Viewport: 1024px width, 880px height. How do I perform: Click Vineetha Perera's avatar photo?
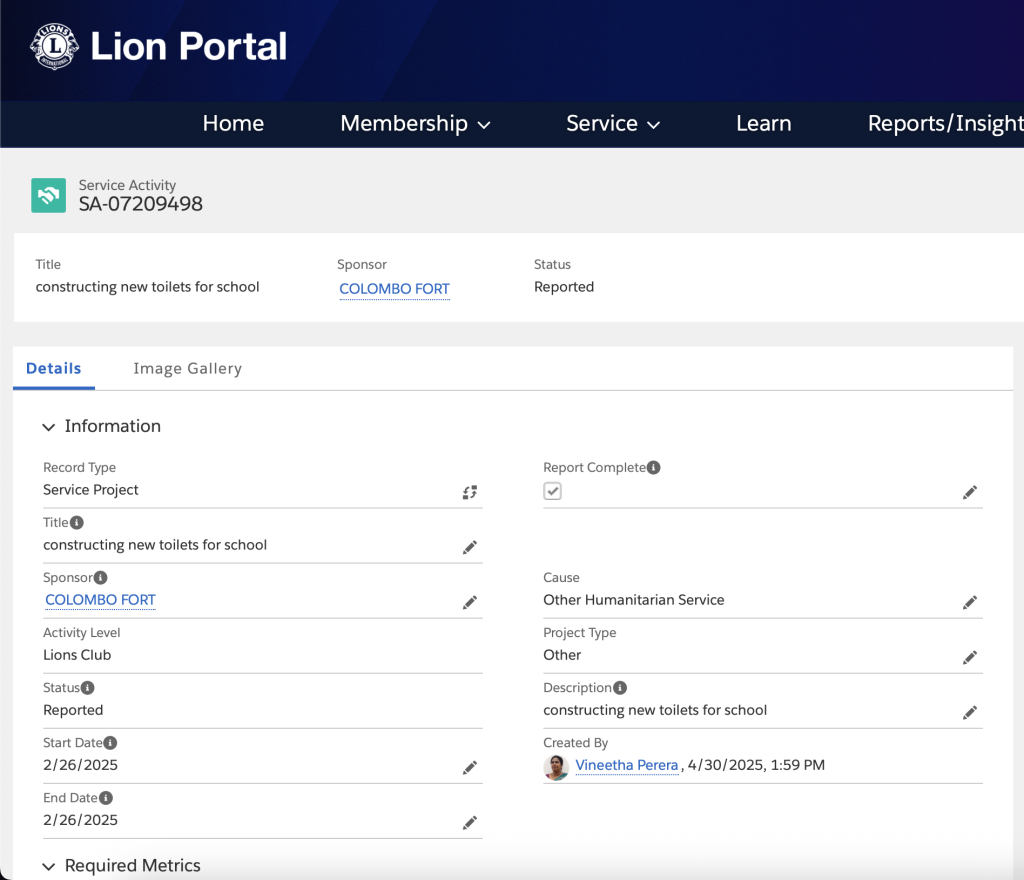coord(556,767)
